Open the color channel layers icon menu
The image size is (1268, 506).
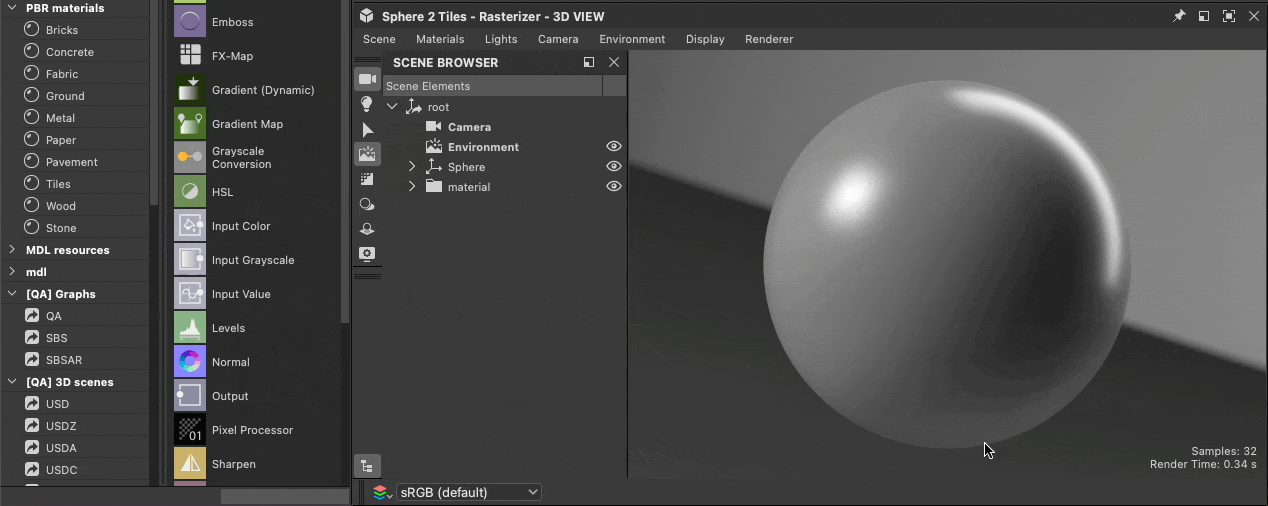(x=382, y=492)
